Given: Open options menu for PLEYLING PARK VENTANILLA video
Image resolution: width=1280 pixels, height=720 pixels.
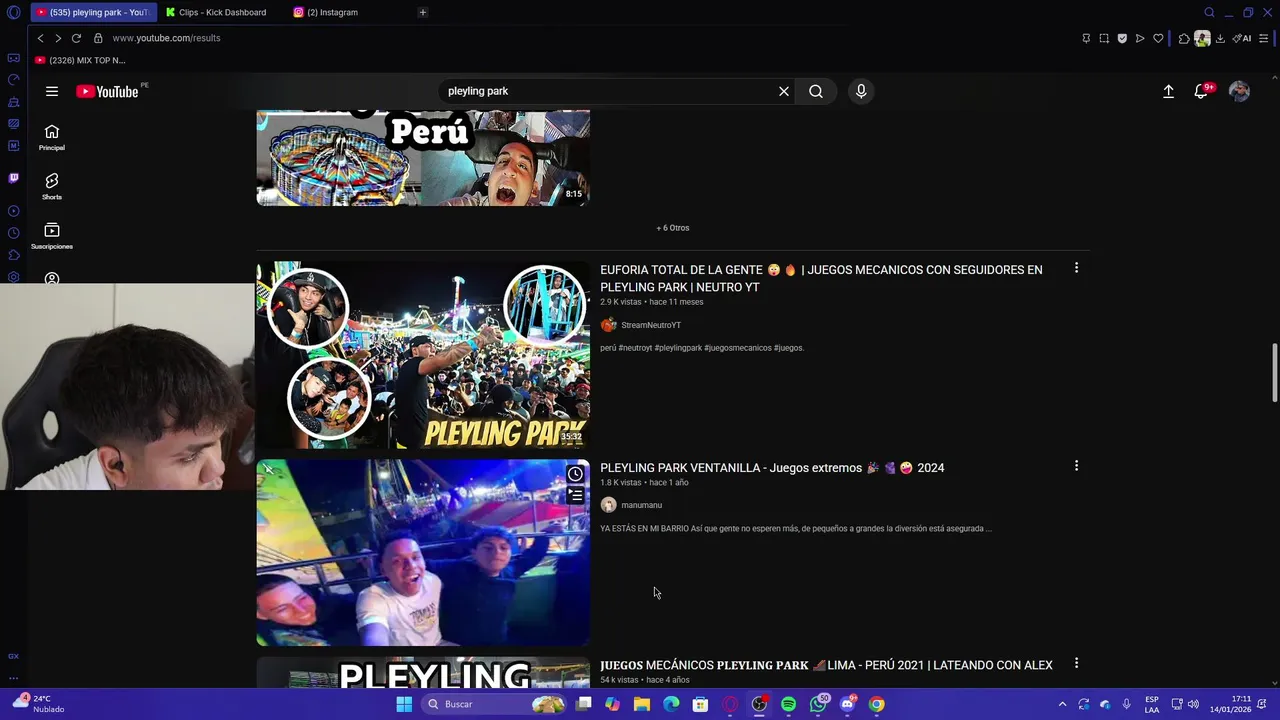Looking at the screenshot, I should pos(1076,466).
